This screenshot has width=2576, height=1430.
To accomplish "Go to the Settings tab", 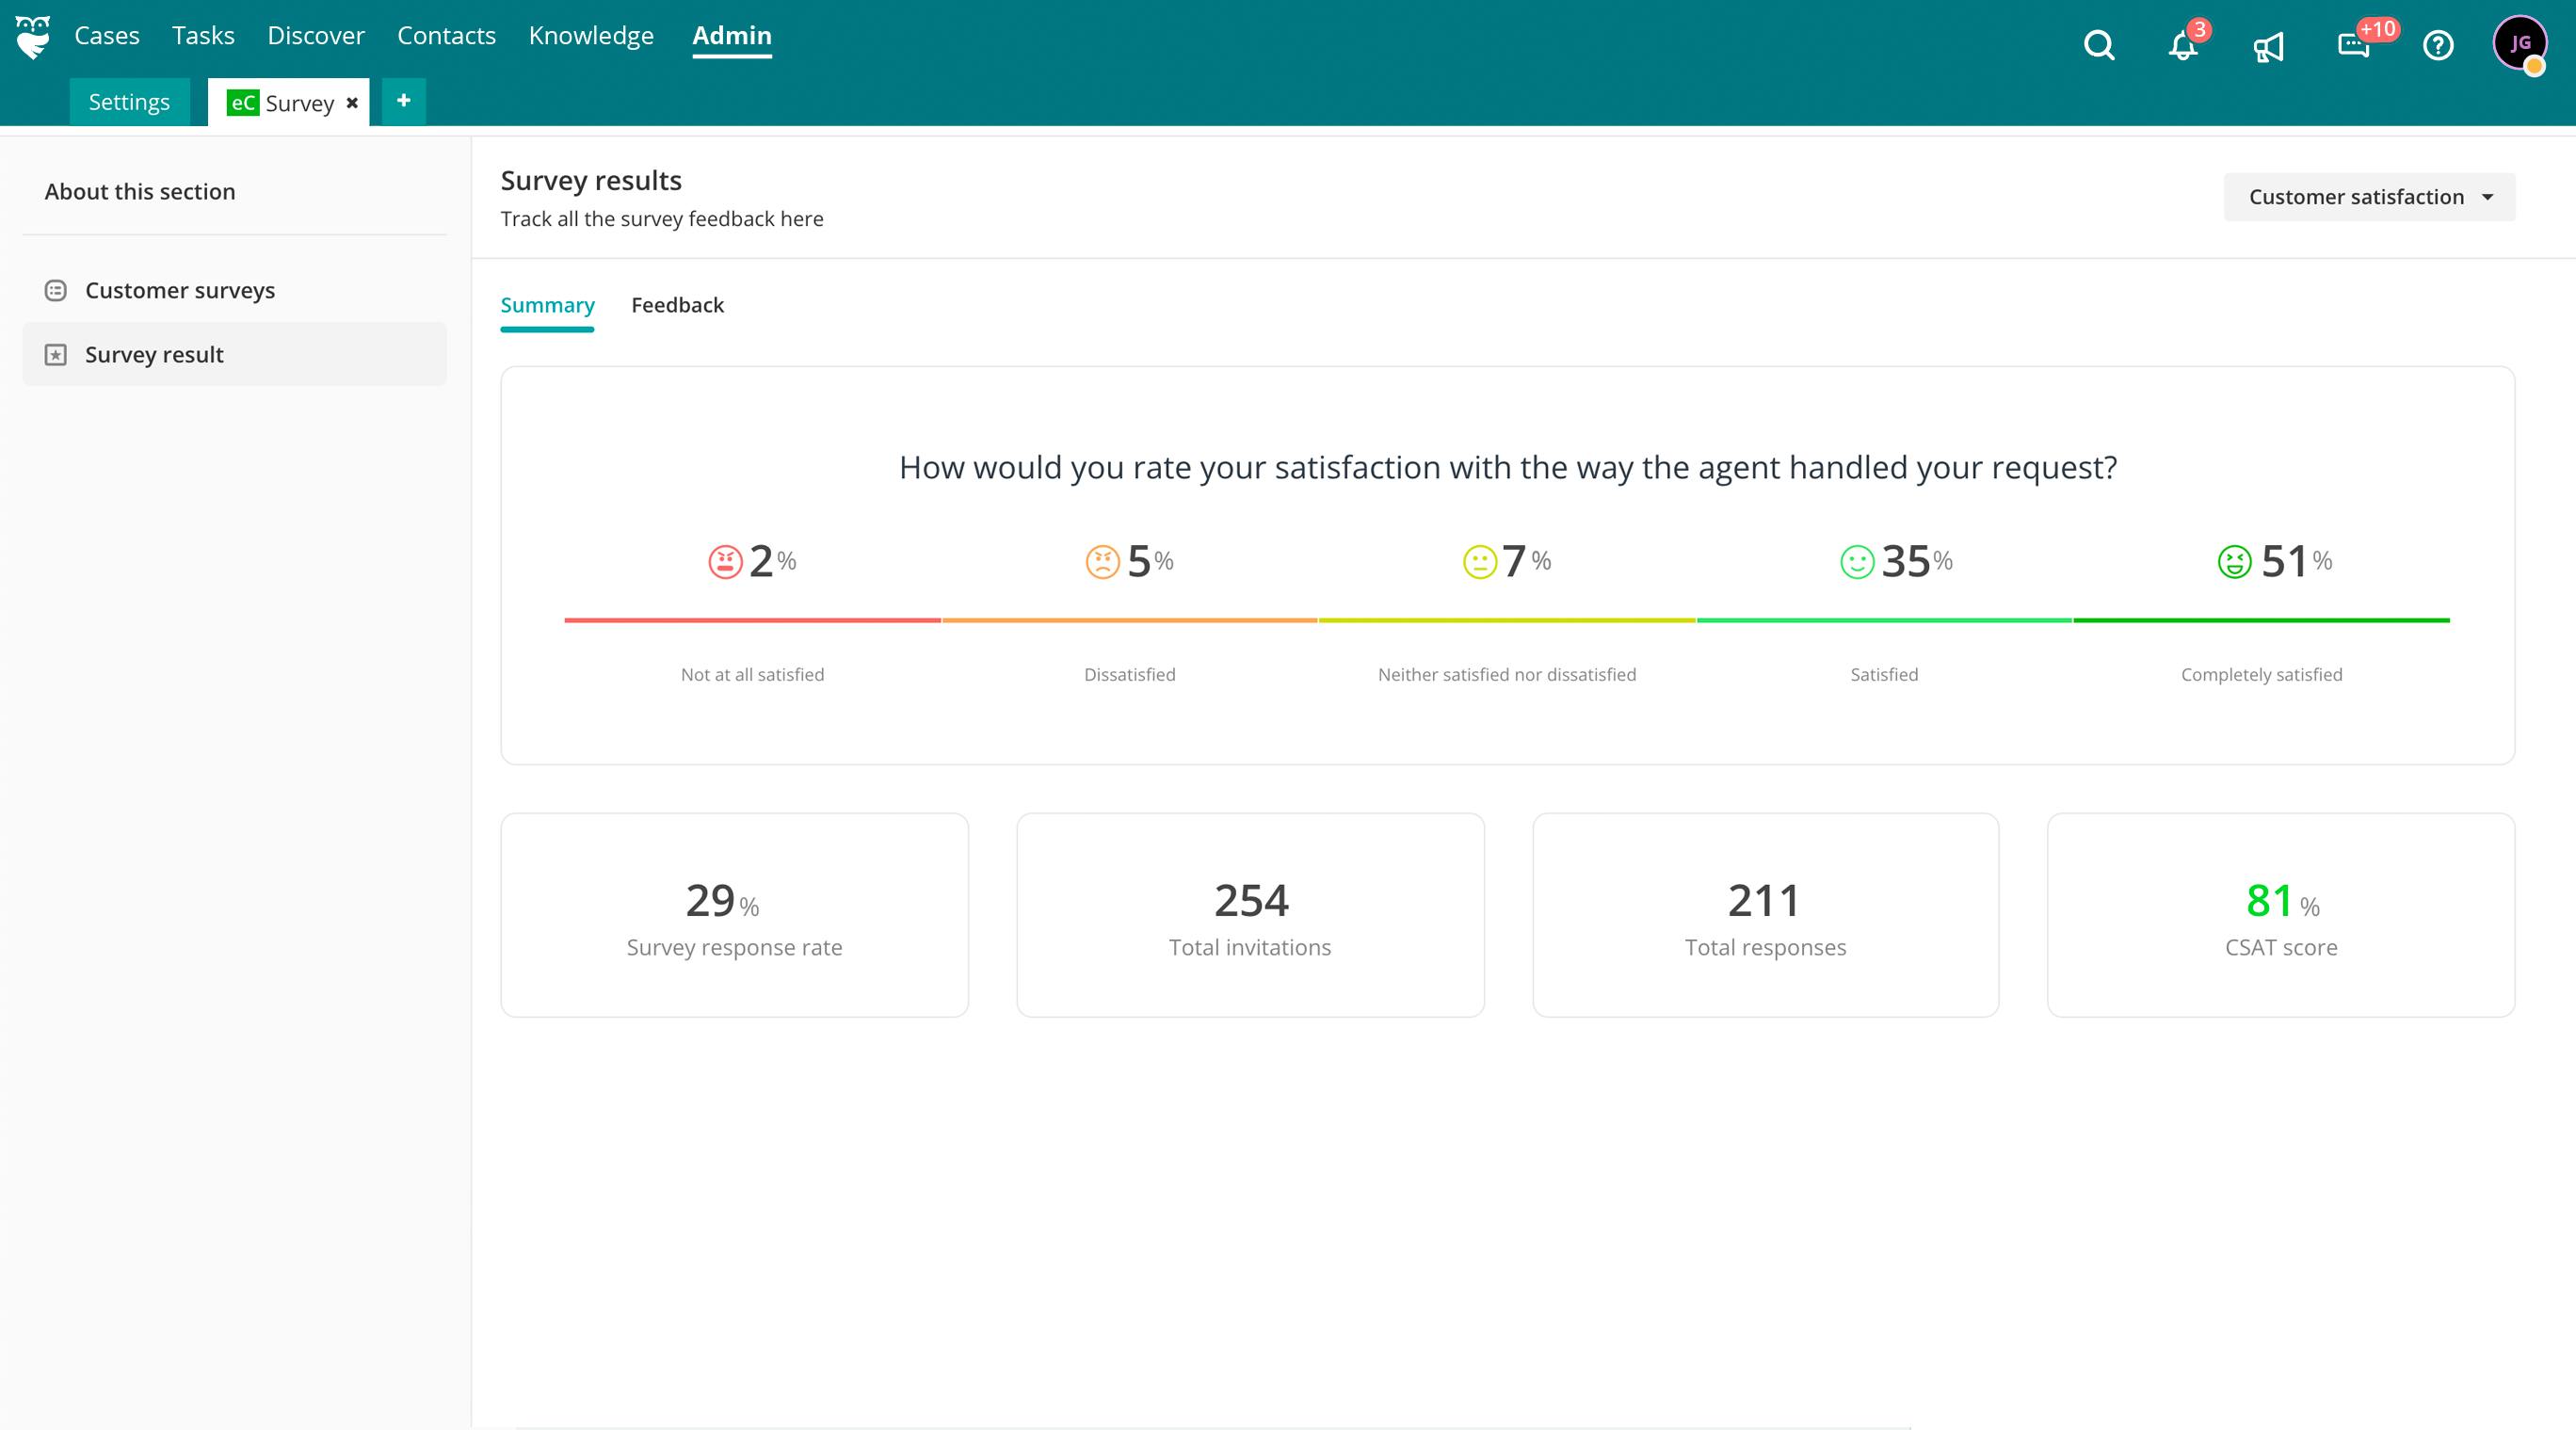I will 129,102.
